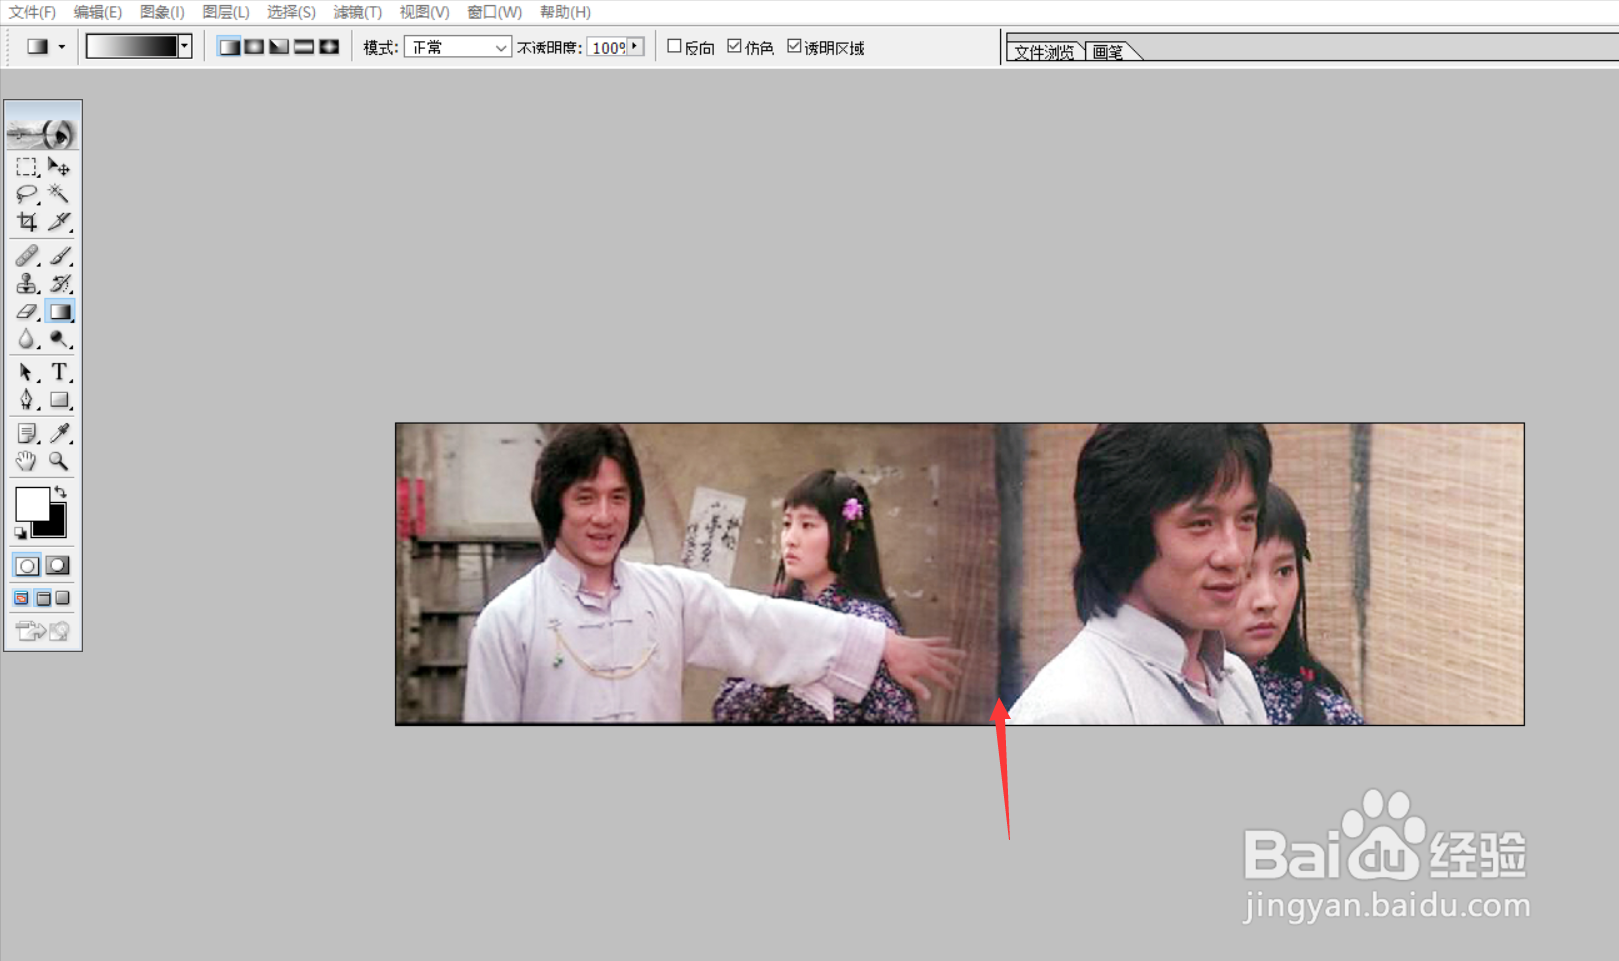Open the opacity slider arrow

click(x=635, y=47)
